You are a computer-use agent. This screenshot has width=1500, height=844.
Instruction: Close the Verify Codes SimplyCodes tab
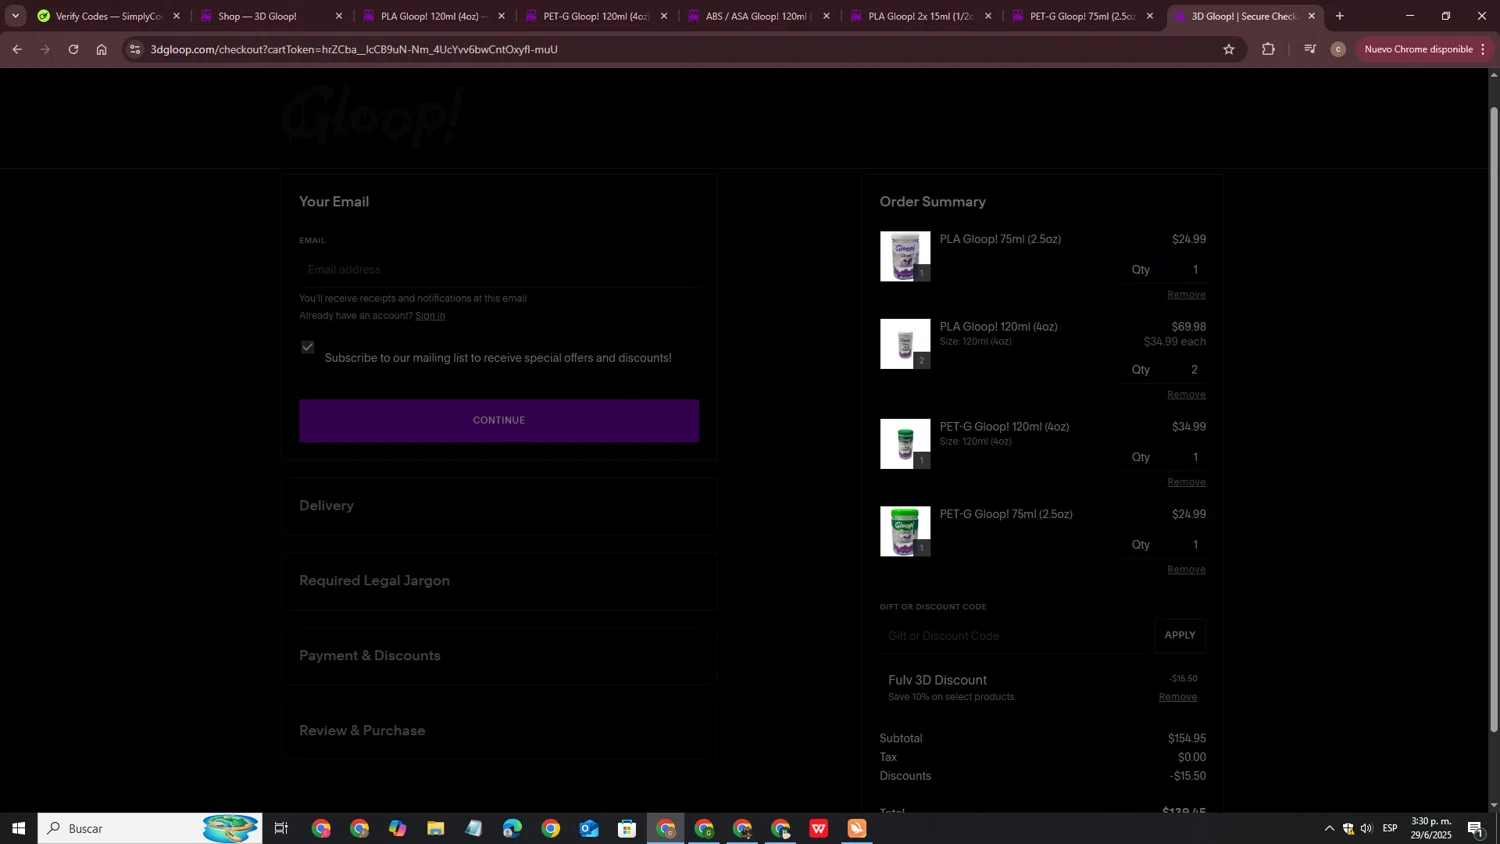[177, 16]
